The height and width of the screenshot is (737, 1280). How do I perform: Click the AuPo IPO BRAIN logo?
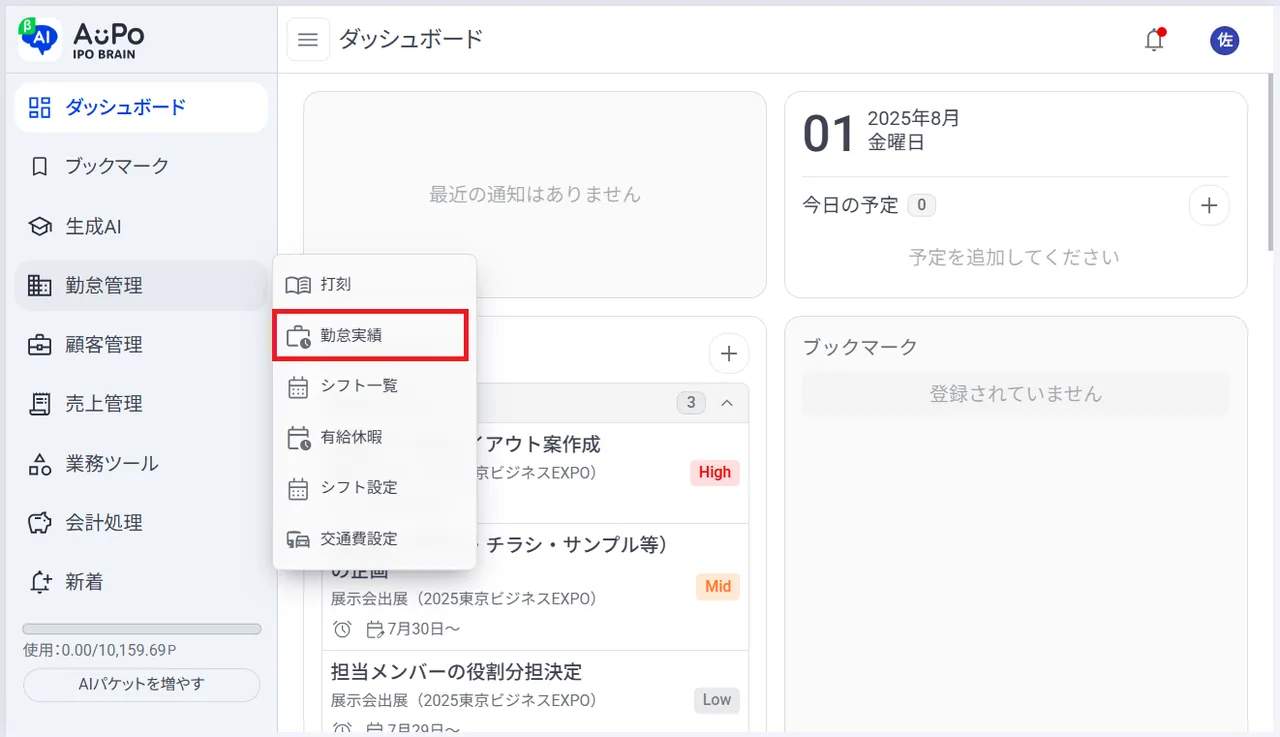pos(82,38)
